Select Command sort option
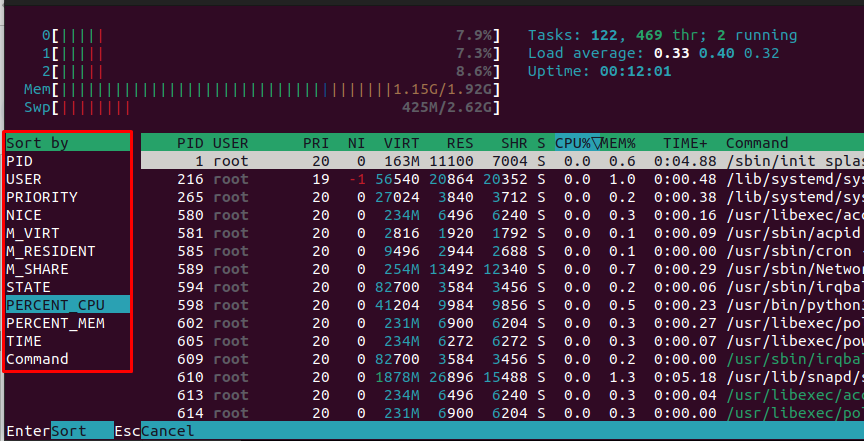Image resolution: width=864 pixels, height=441 pixels. [x=37, y=359]
